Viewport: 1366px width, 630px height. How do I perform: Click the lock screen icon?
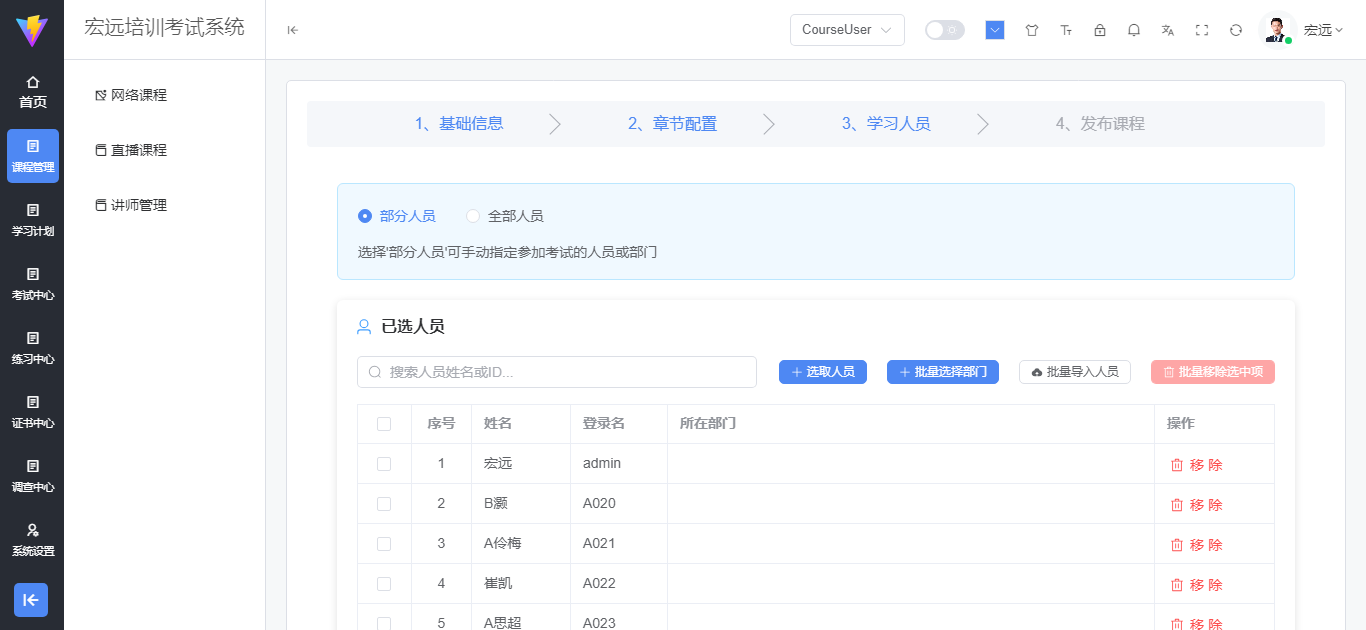click(1100, 30)
